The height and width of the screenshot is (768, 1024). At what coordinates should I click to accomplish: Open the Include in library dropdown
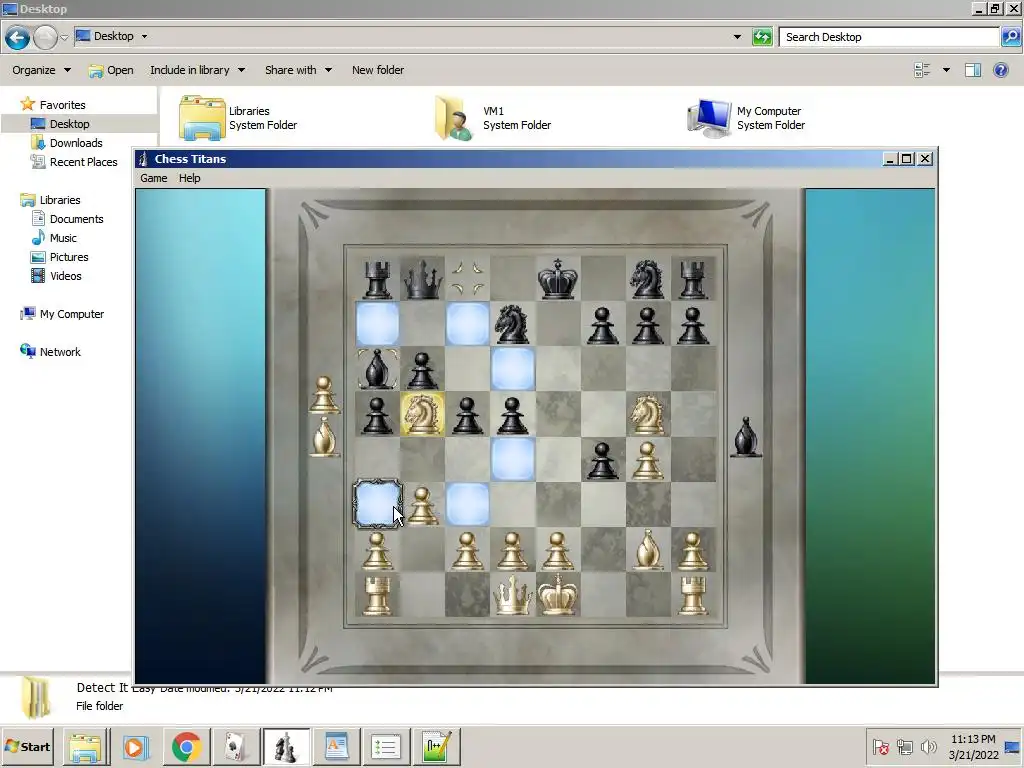tap(198, 70)
